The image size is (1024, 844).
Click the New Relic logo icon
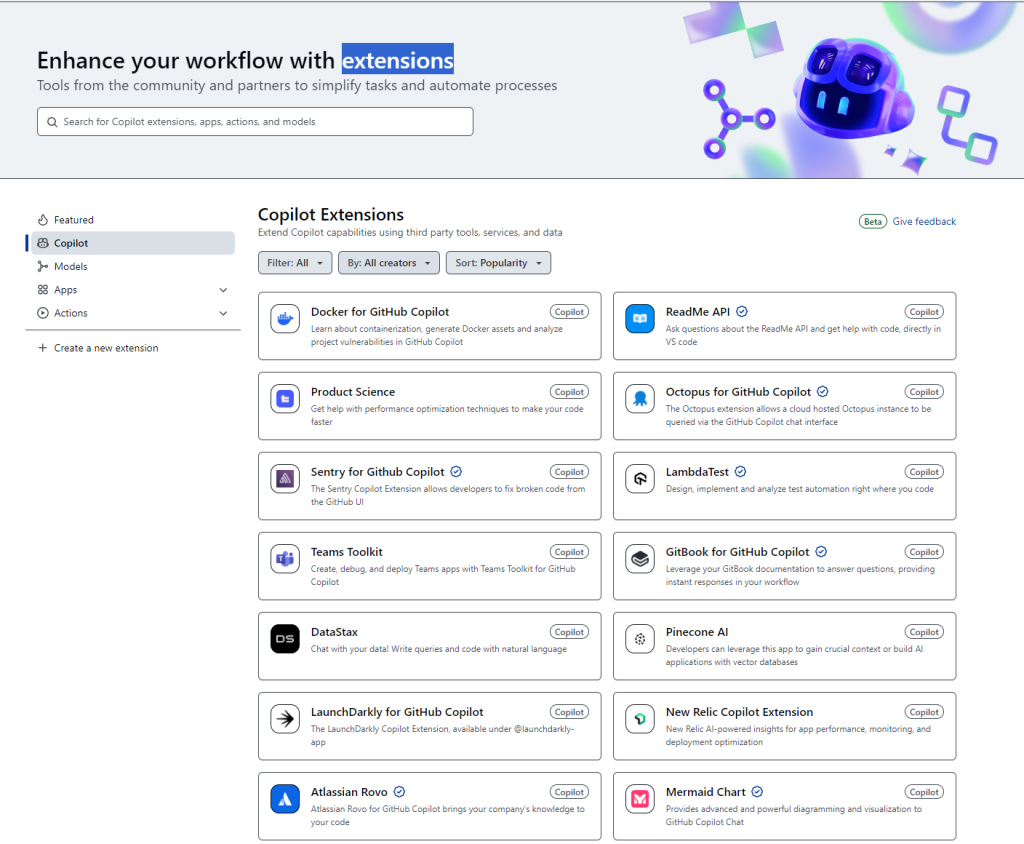point(640,719)
